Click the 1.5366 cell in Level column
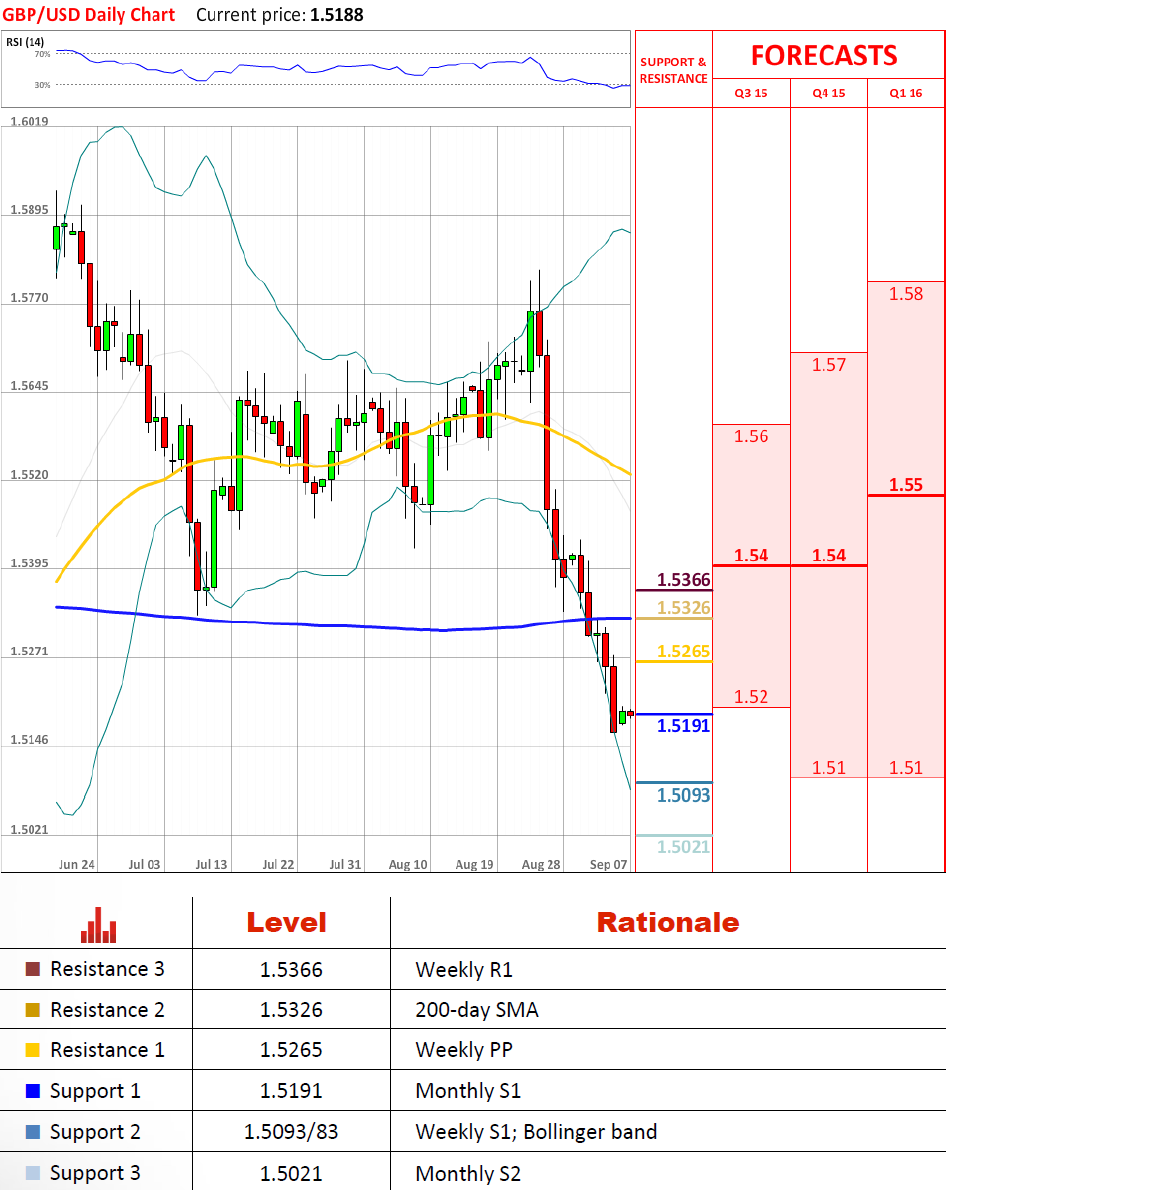Image resolution: width=1152 pixels, height=1190 pixels. (291, 970)
